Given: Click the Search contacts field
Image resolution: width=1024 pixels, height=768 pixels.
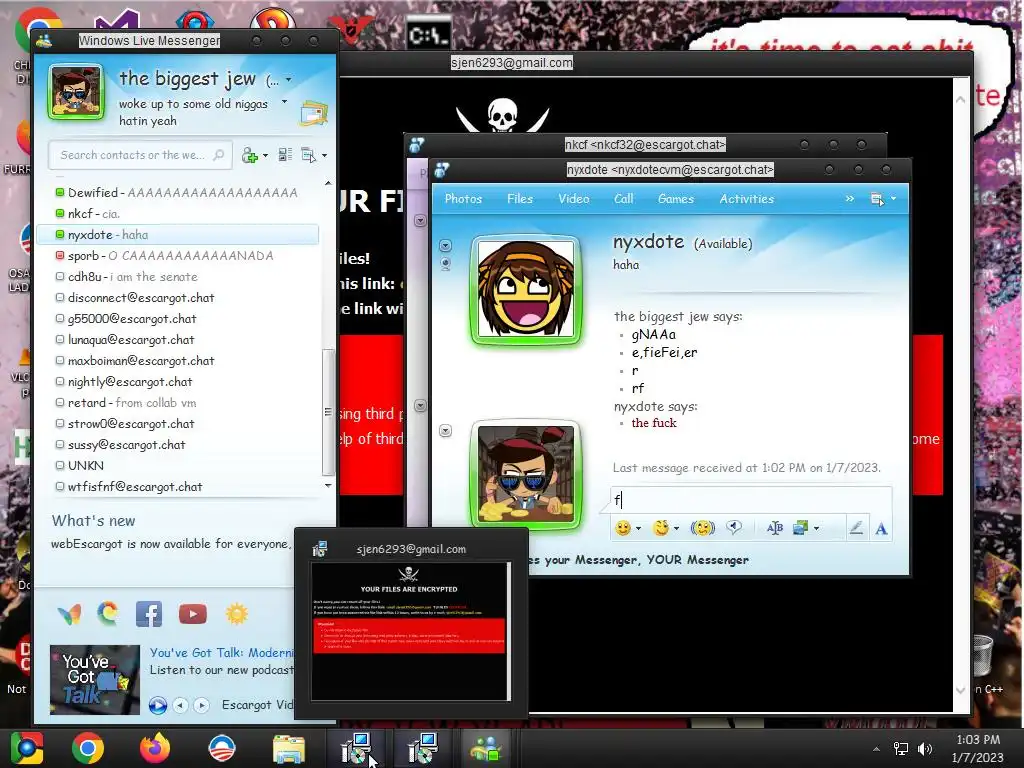Looking at the screenshot, I should pos(140,155).
